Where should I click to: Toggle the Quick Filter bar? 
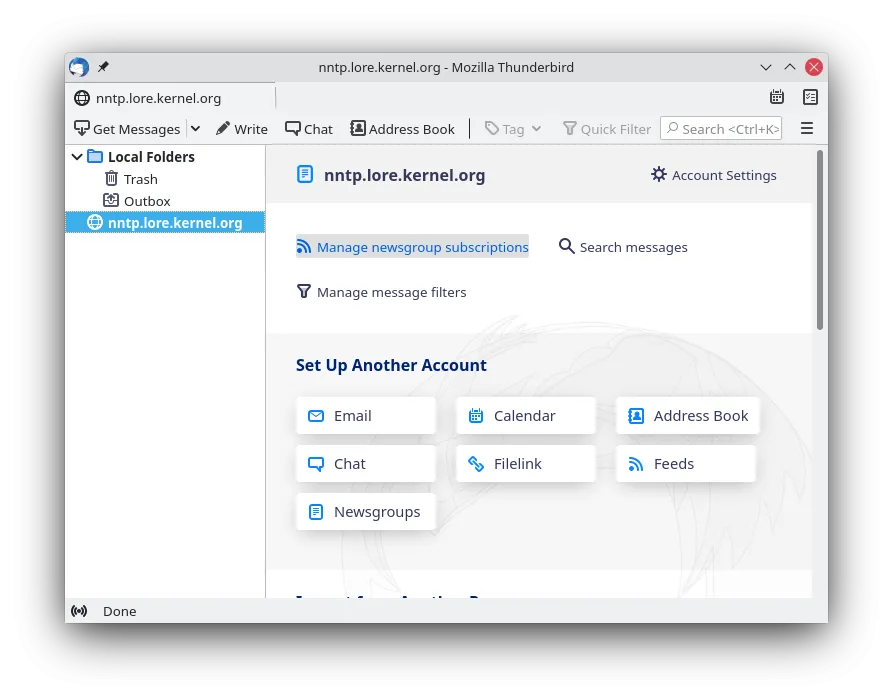(606, 128)
